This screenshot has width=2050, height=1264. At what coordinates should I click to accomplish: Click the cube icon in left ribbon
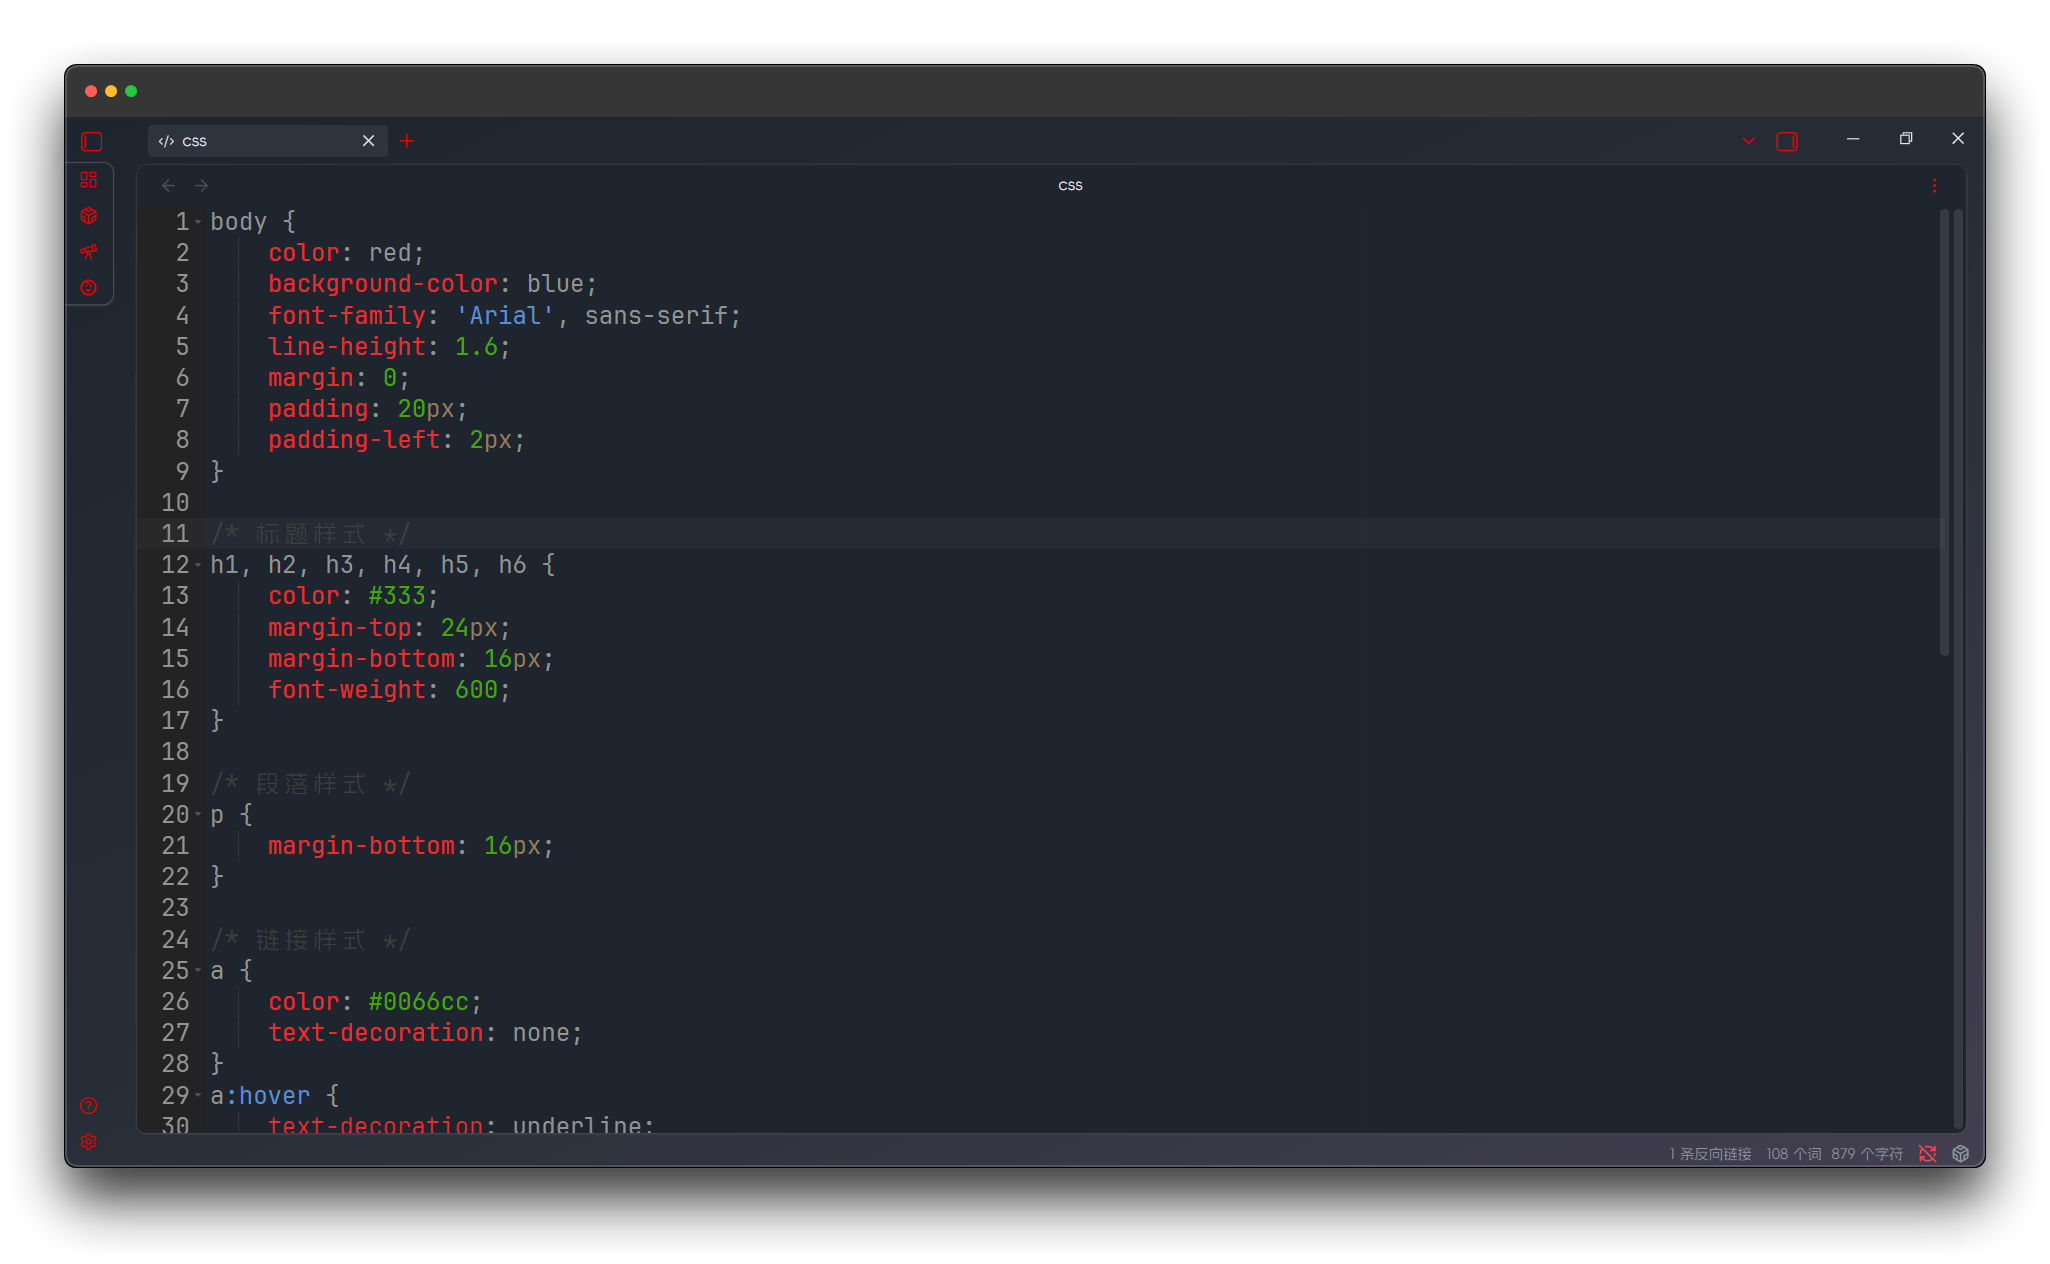89,216
